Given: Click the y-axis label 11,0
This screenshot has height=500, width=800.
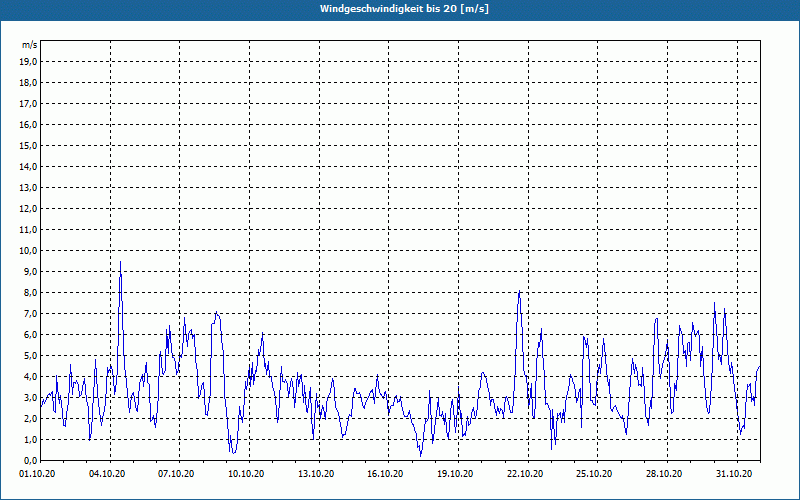Looking at the screenshot, I should click(29, 230).
